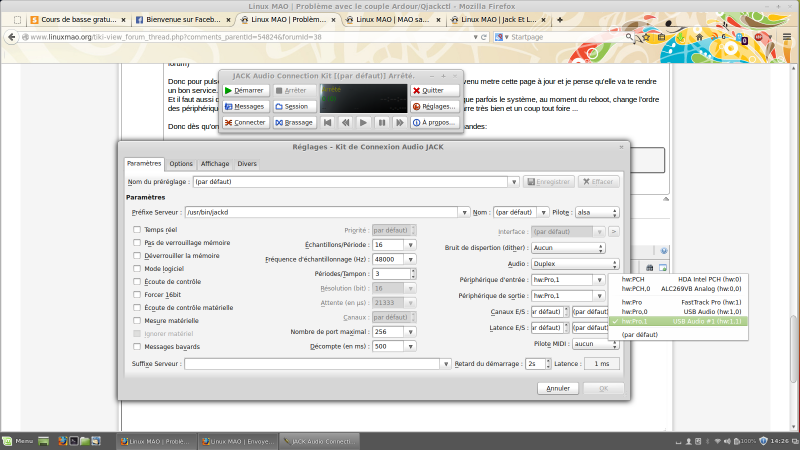800x450 pixels.
Task: Switch to the Divers tab
Action: [247, 164]
